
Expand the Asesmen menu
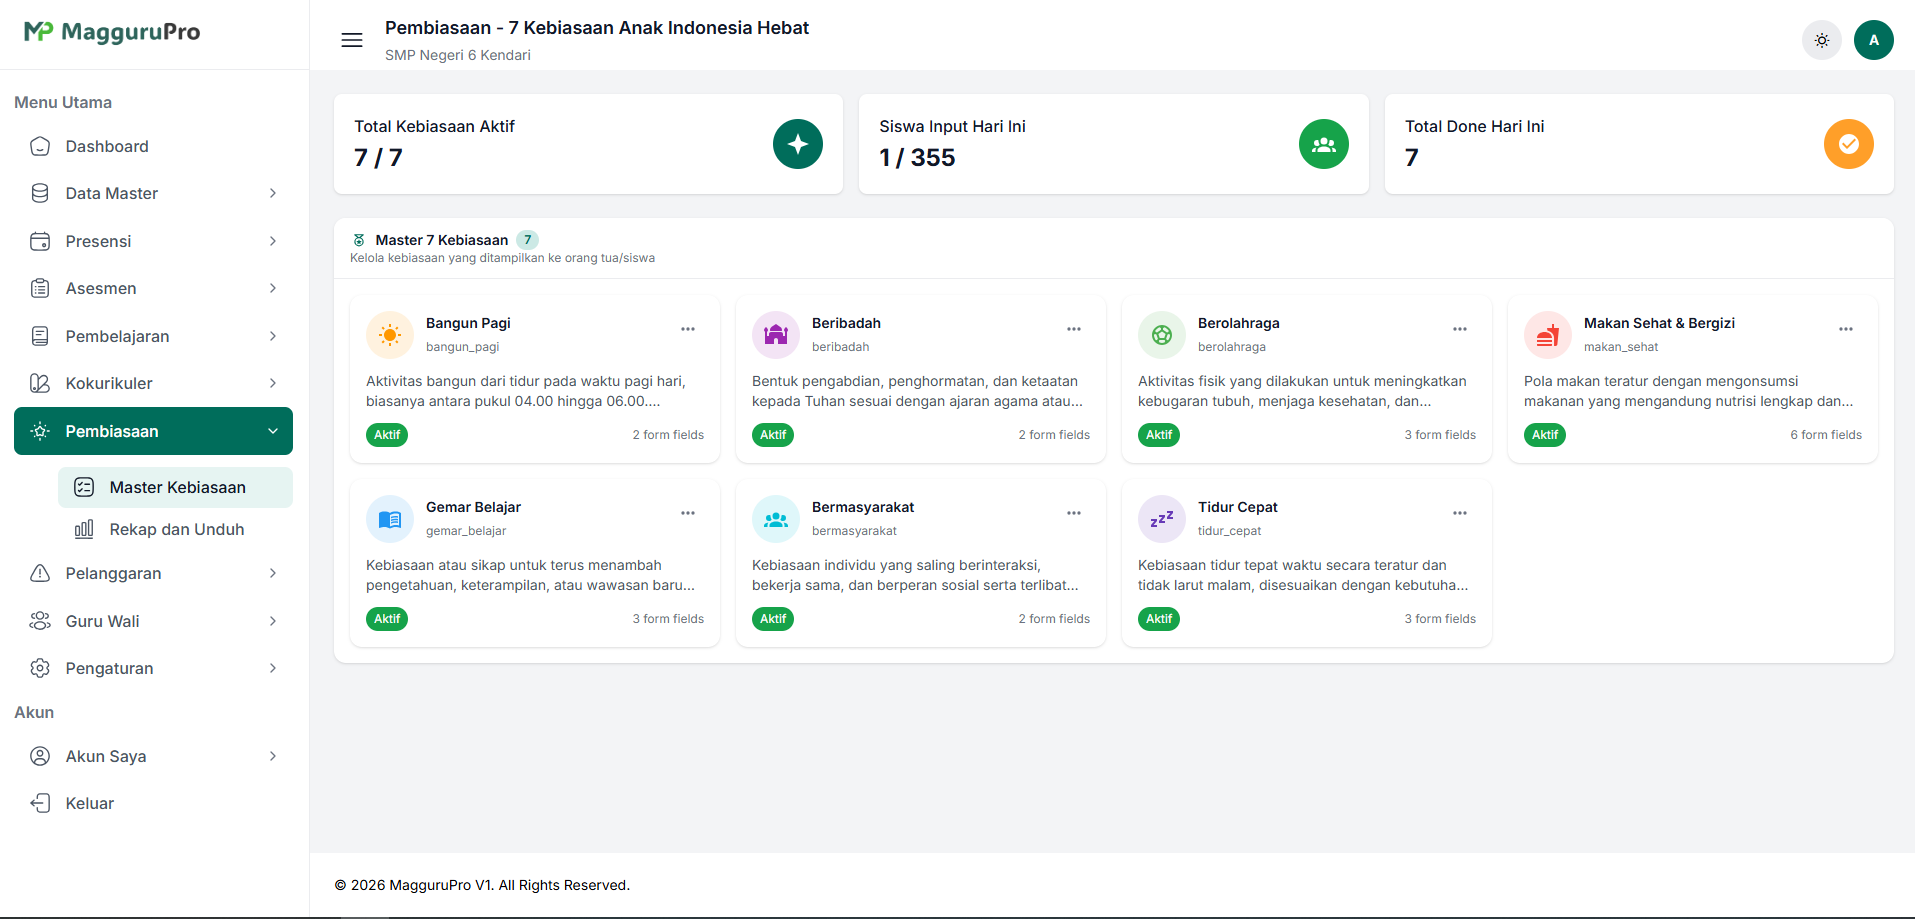pos(154,288)
